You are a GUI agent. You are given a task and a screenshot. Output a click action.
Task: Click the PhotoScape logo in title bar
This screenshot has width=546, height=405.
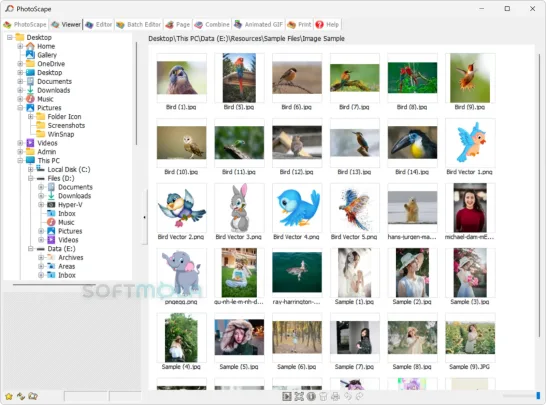9,8
